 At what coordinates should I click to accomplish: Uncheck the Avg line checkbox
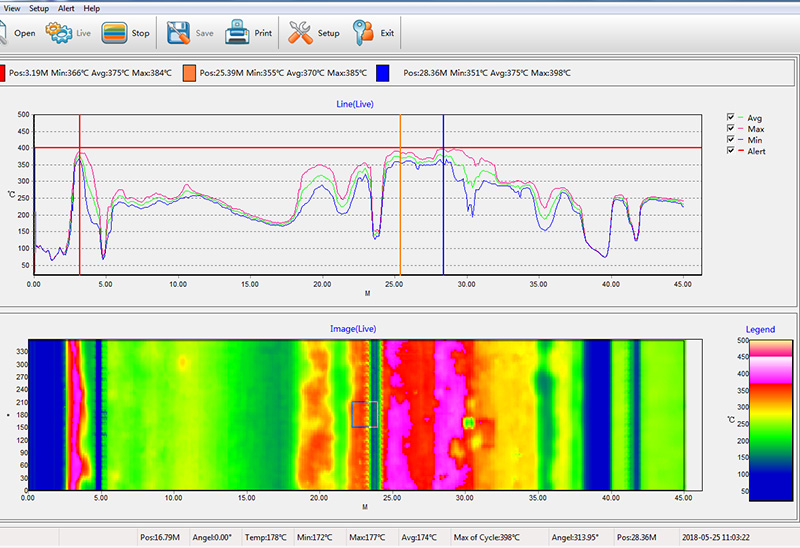(x=730, y=117)
